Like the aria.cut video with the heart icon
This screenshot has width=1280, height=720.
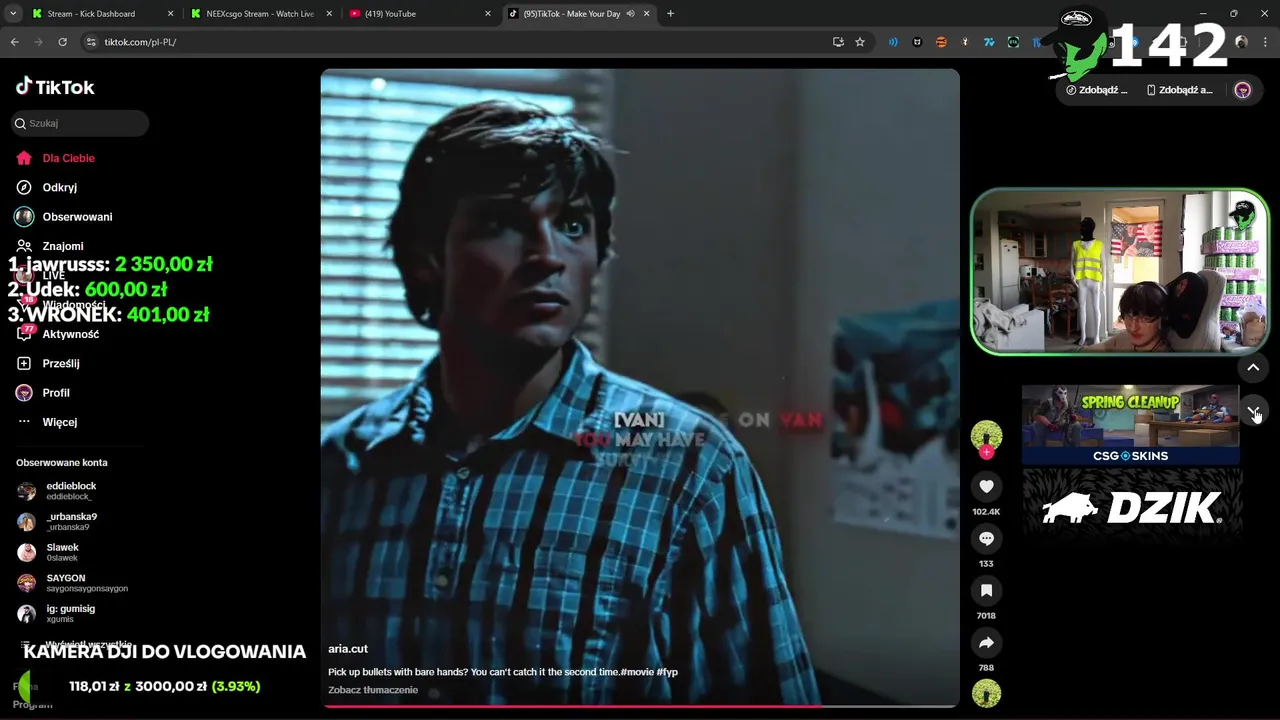click(986, 486)
